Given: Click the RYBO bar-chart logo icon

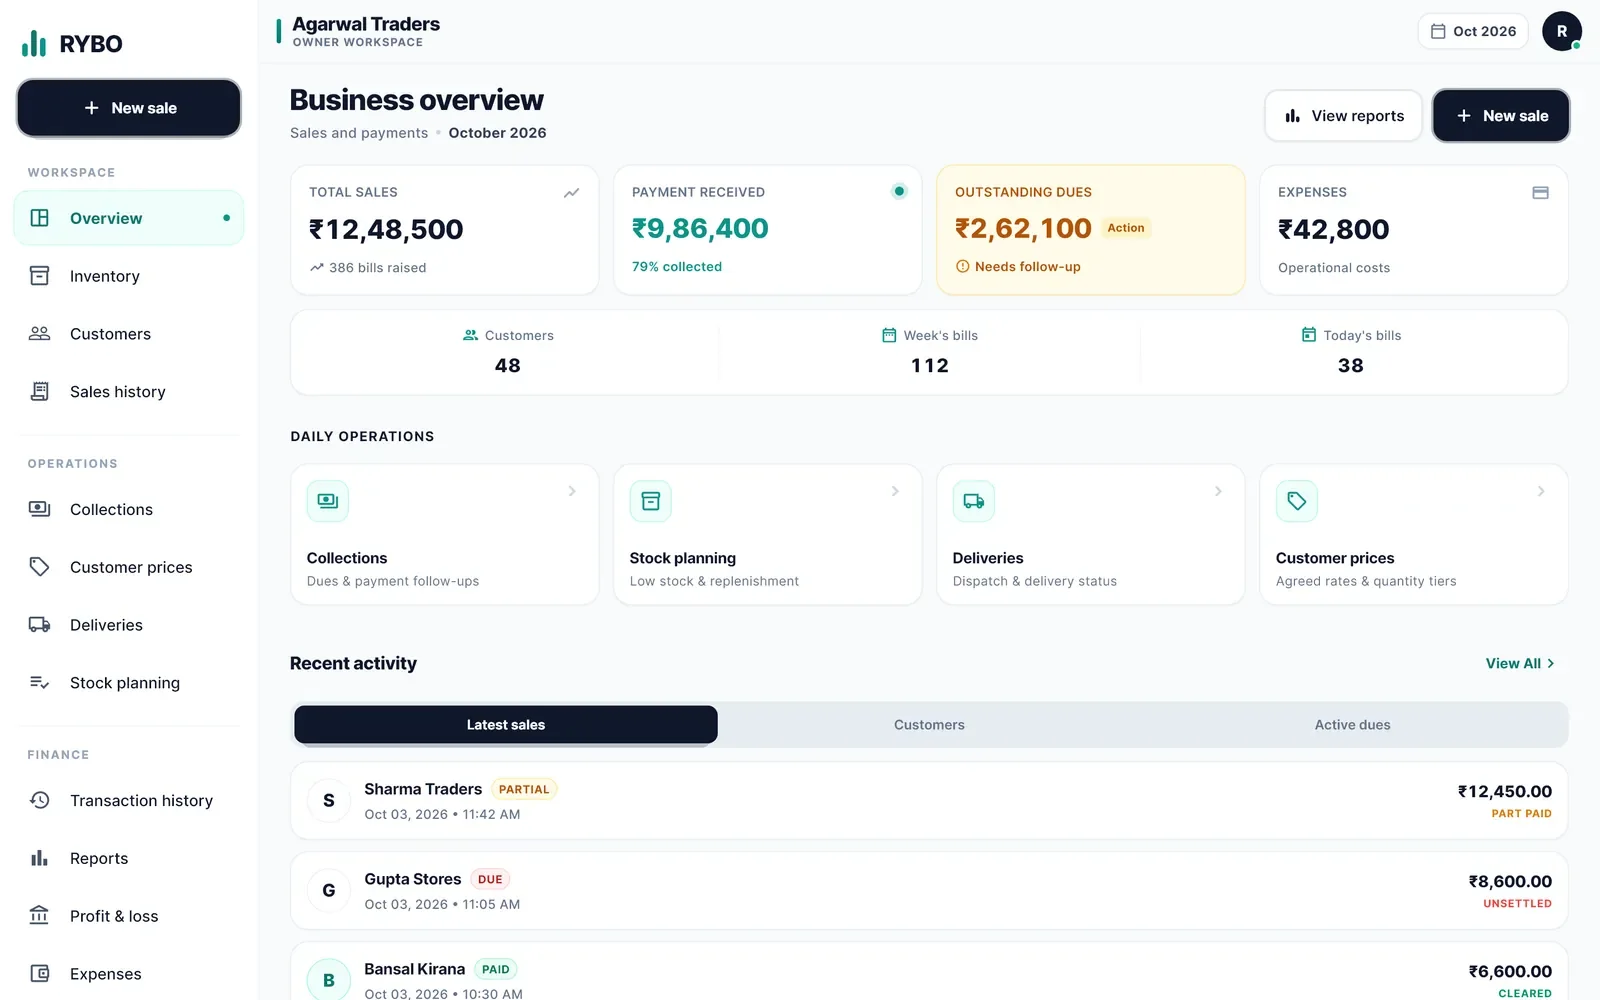Looking at the screenshot, I should 34,43.
